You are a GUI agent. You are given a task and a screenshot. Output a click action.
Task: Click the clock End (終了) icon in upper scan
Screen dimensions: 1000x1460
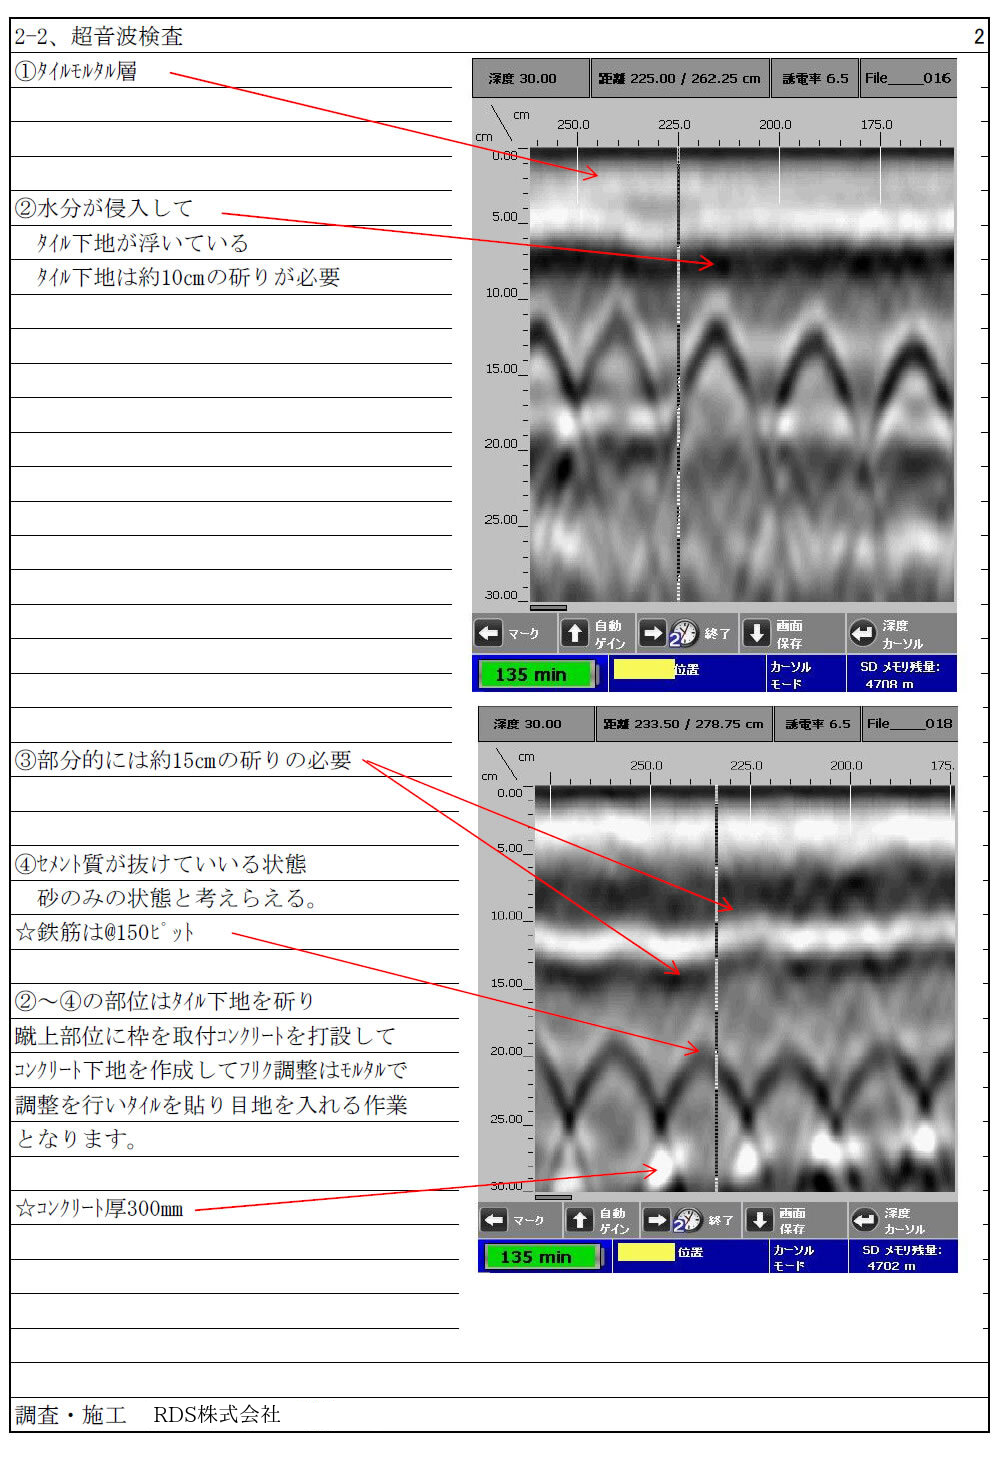684,633
